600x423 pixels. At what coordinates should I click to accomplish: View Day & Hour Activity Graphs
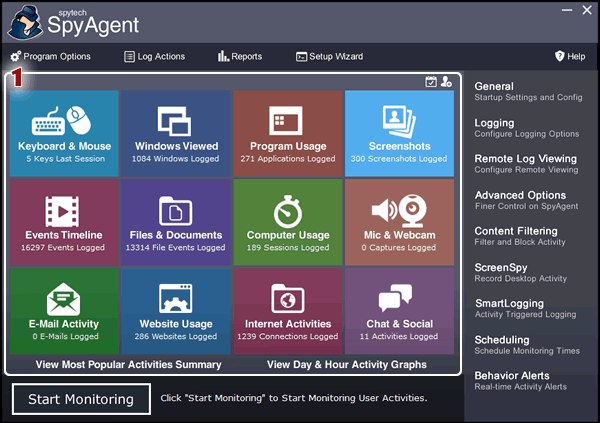pos(347,364)
